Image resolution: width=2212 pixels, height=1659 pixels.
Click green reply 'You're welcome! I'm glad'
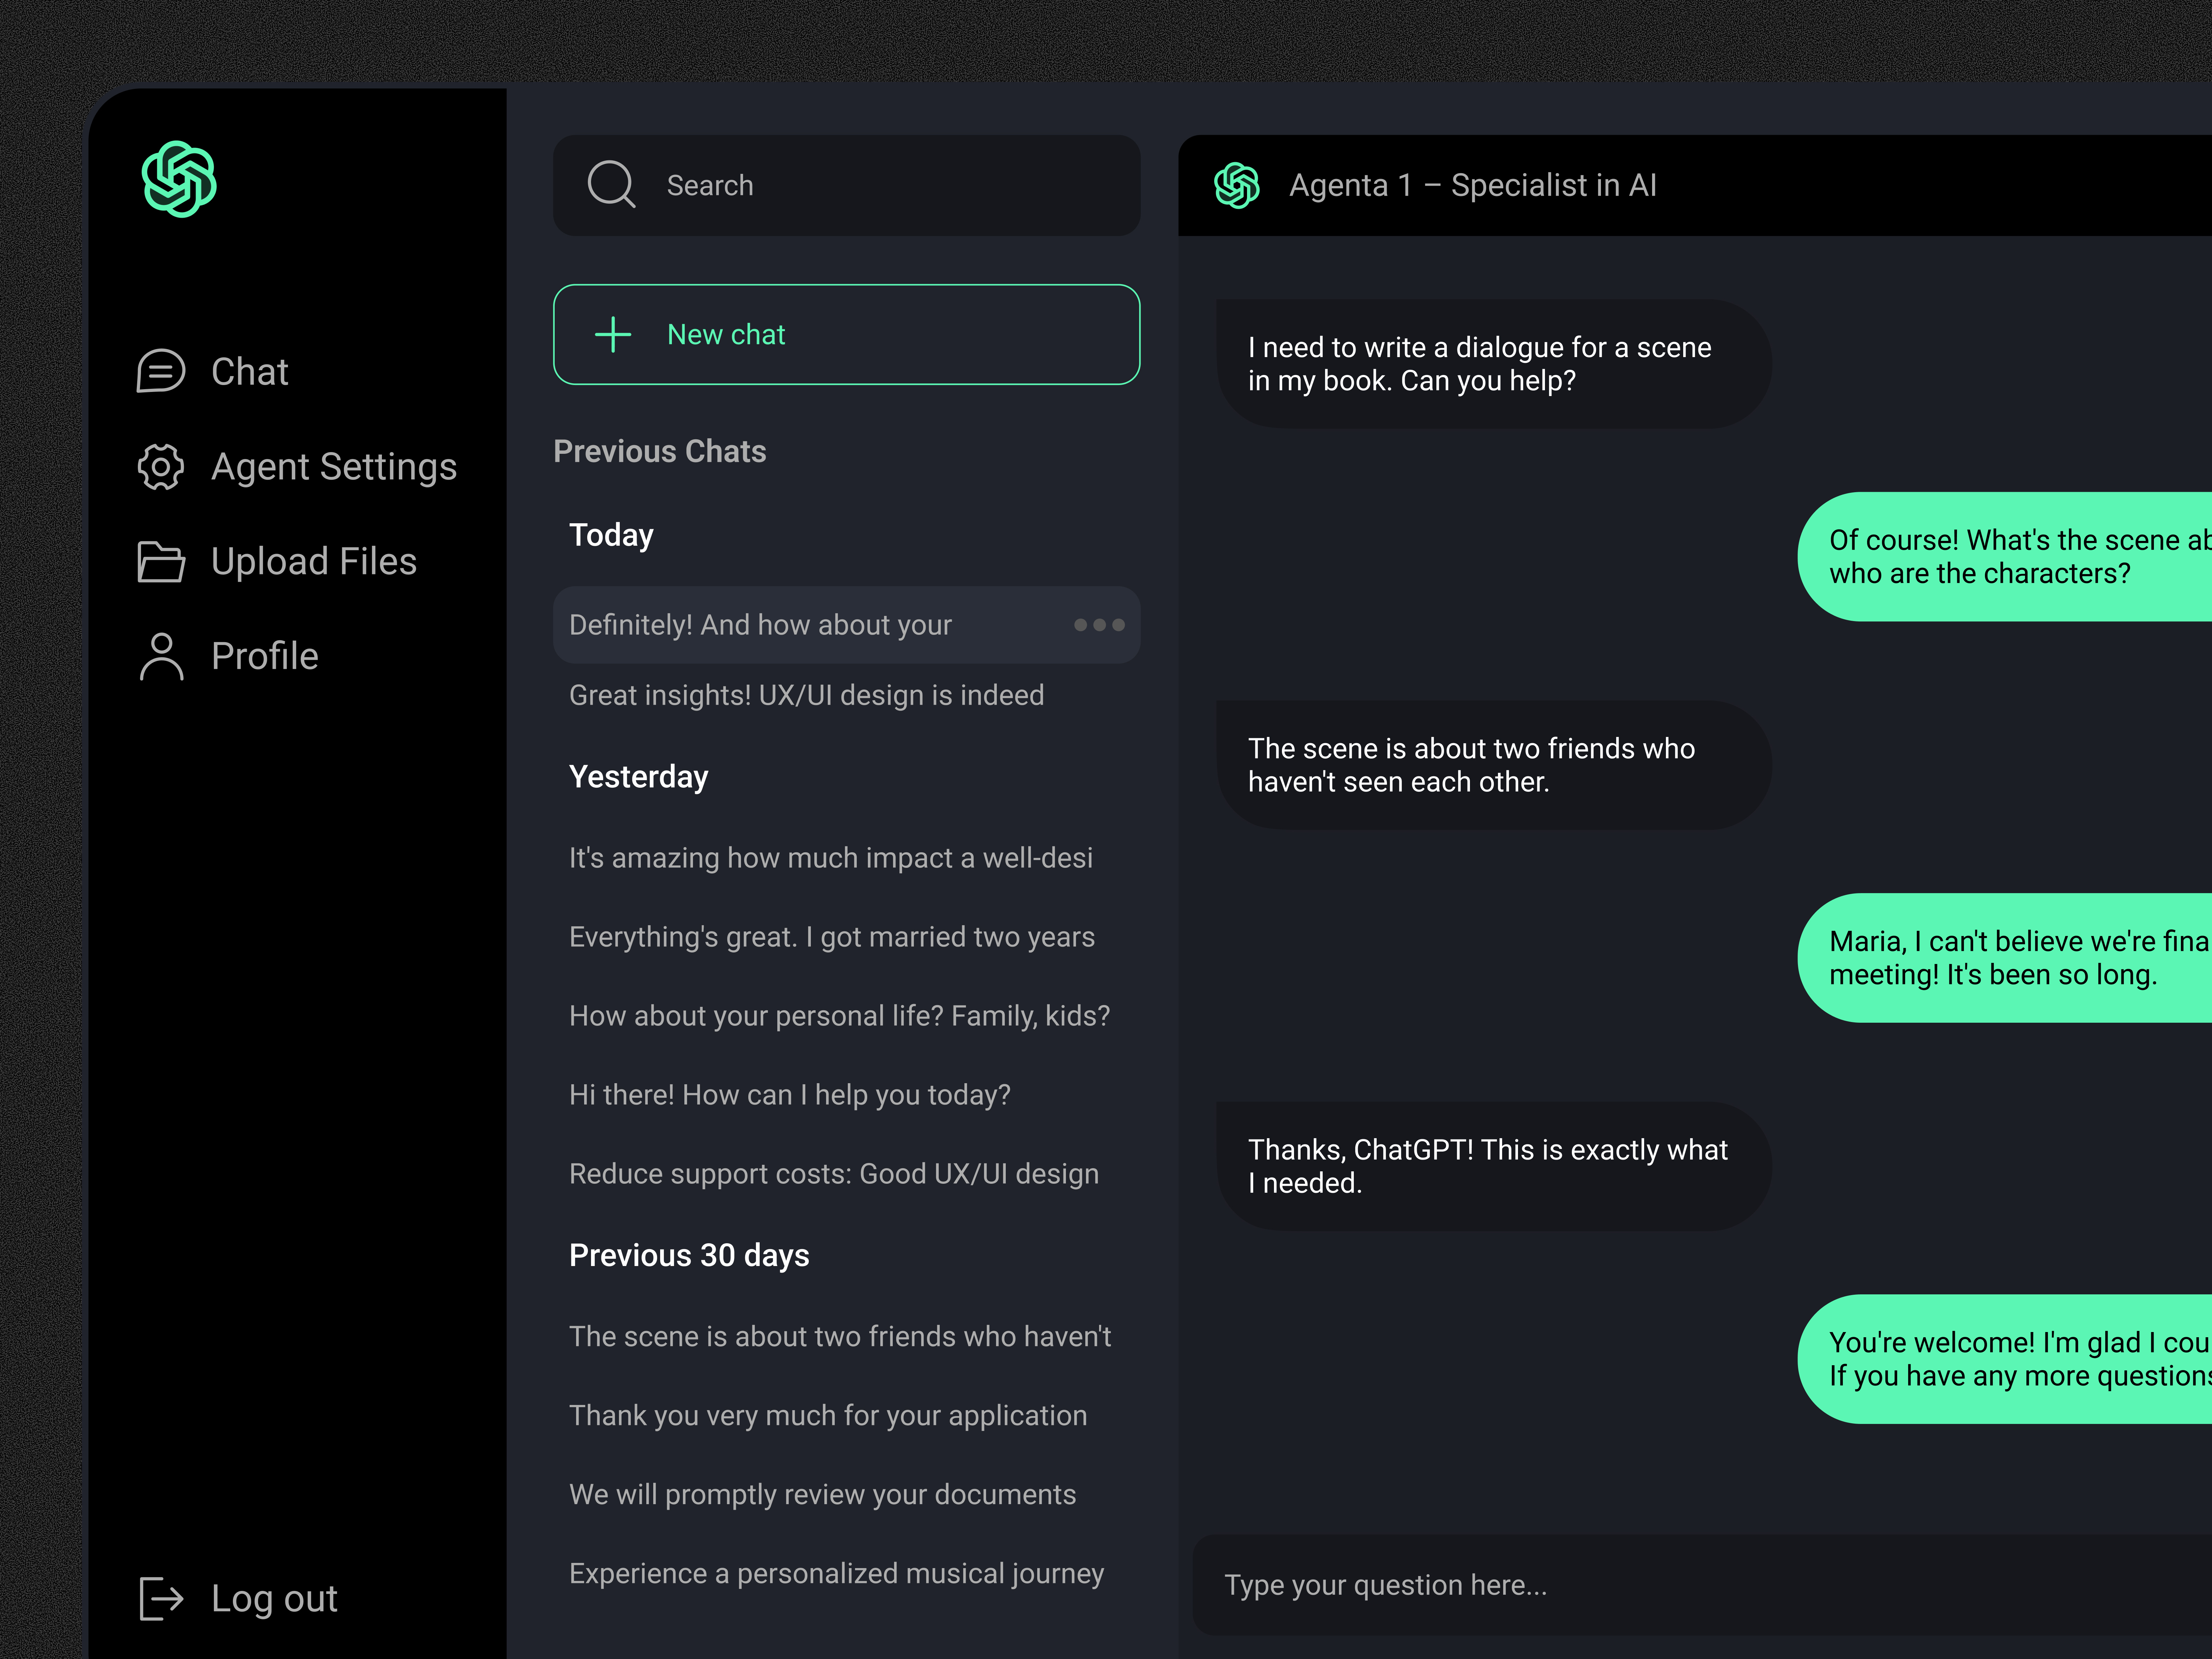pyautogui.click(x=2005, y=1359)
